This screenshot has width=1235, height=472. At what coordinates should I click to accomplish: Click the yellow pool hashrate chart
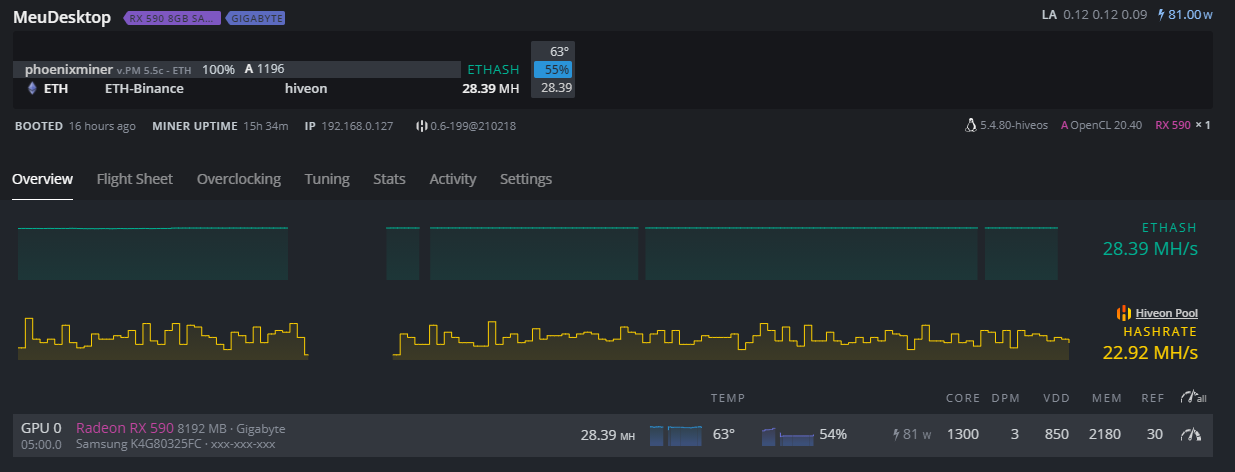pos(544,339)
